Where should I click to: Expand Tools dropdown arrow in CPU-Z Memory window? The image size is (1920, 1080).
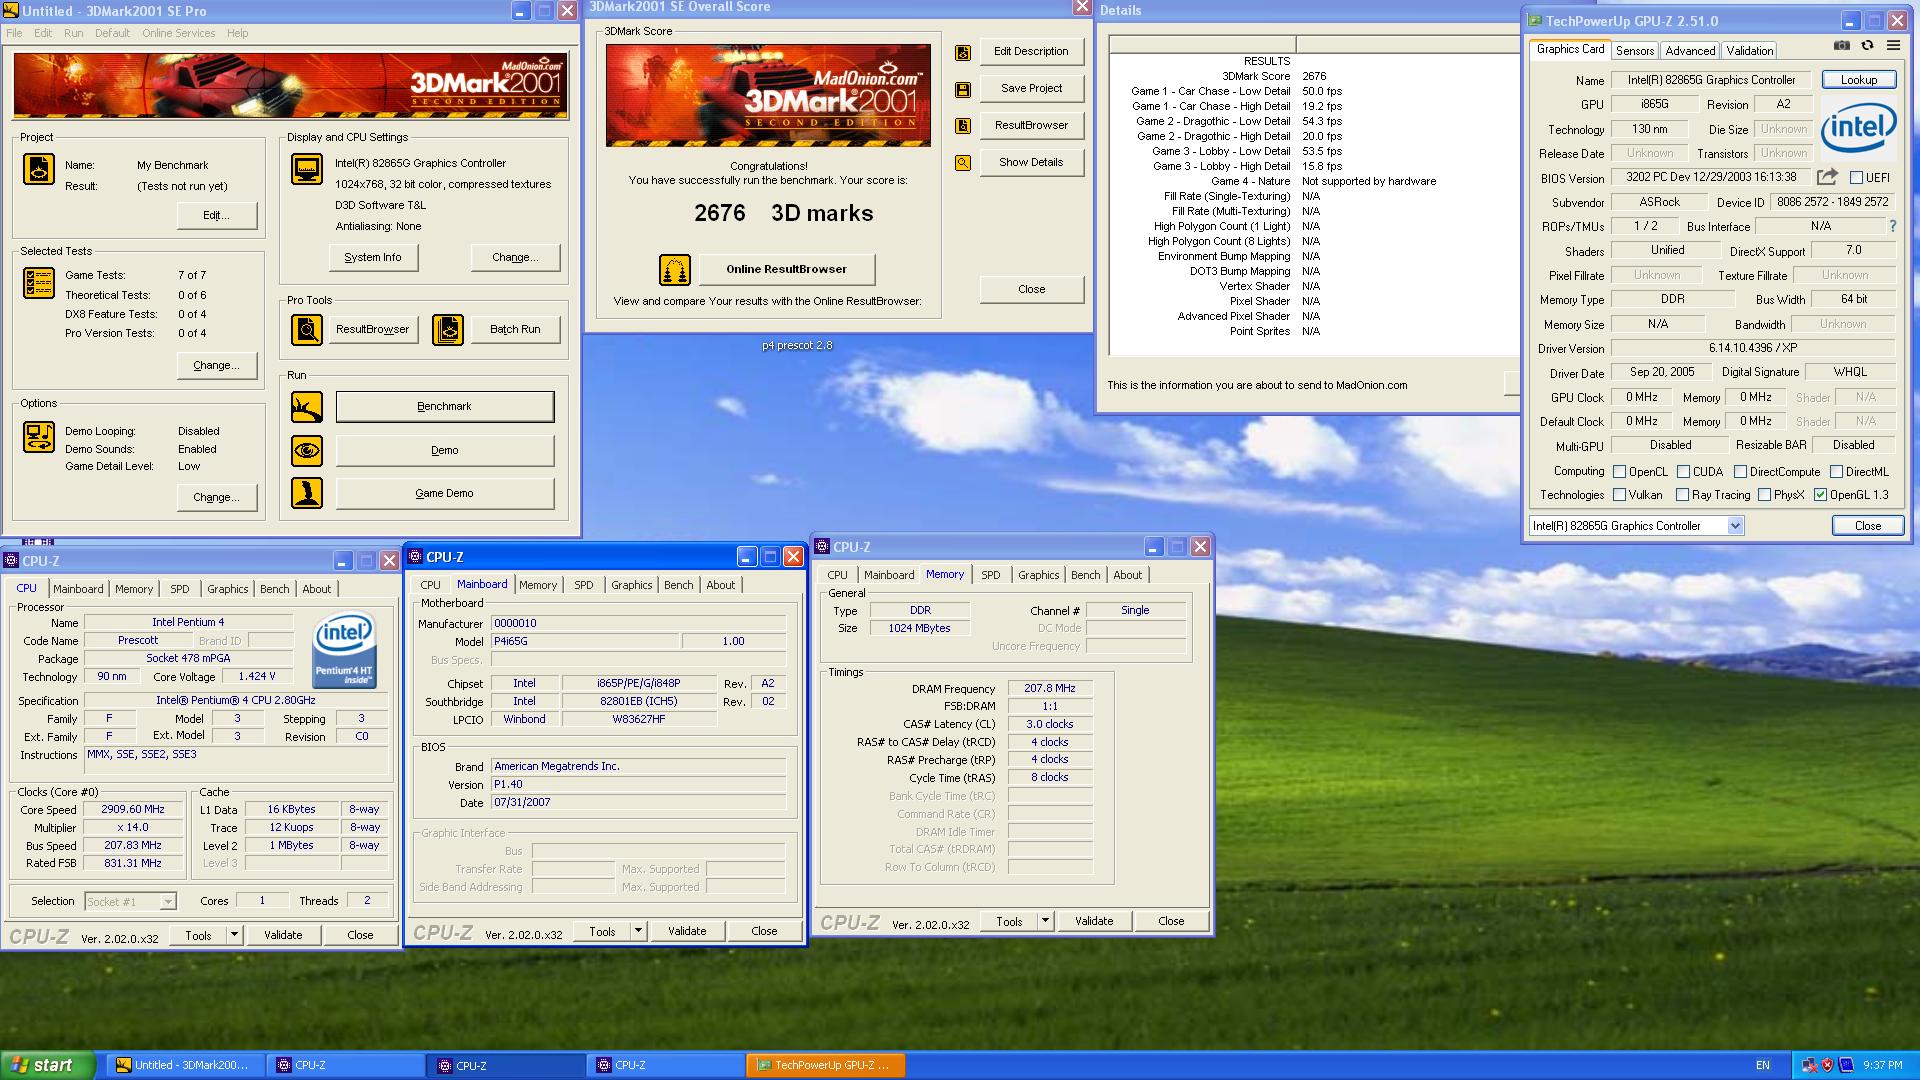(x=1045, y=921)
